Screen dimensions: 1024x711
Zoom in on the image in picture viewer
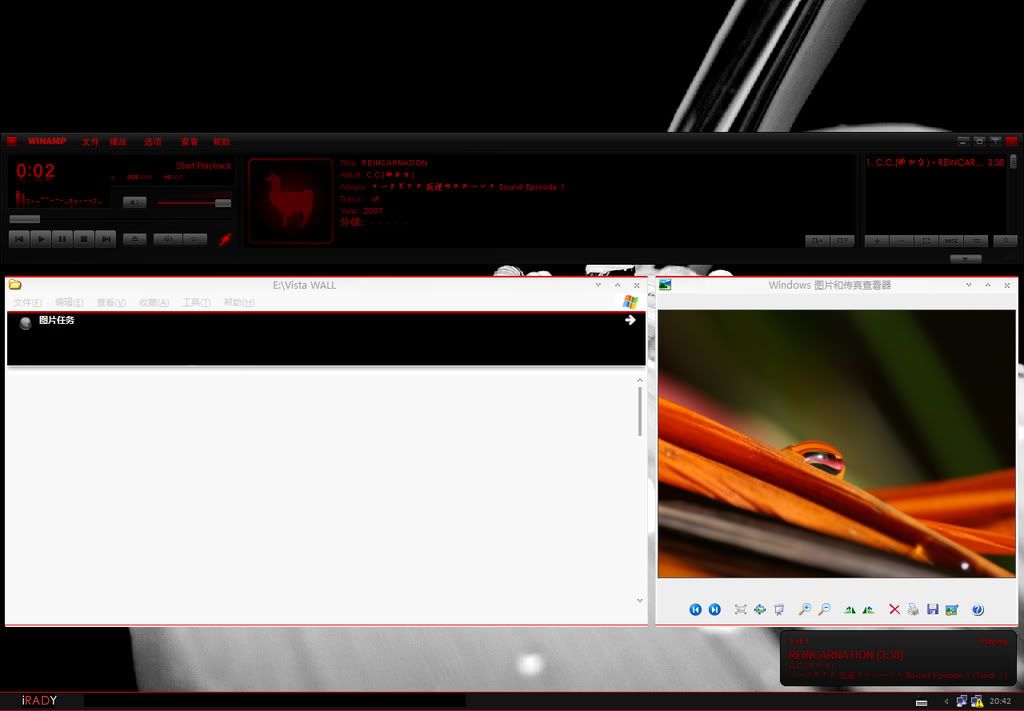(x=805, y=610)
